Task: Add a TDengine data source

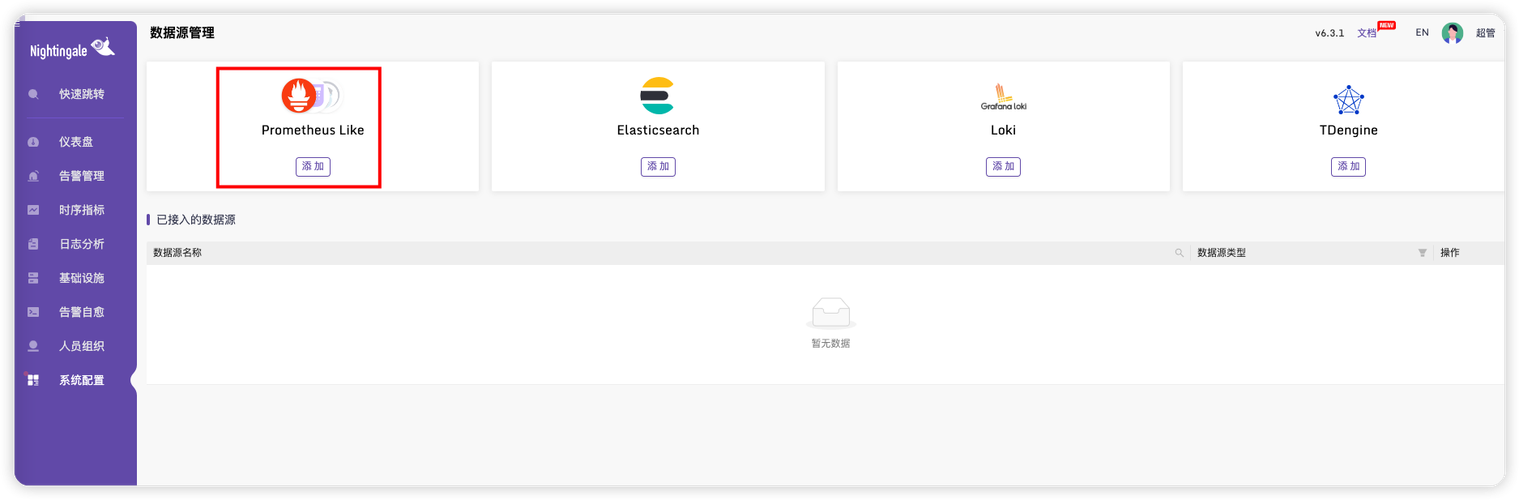Action: tap(1348, 166)
